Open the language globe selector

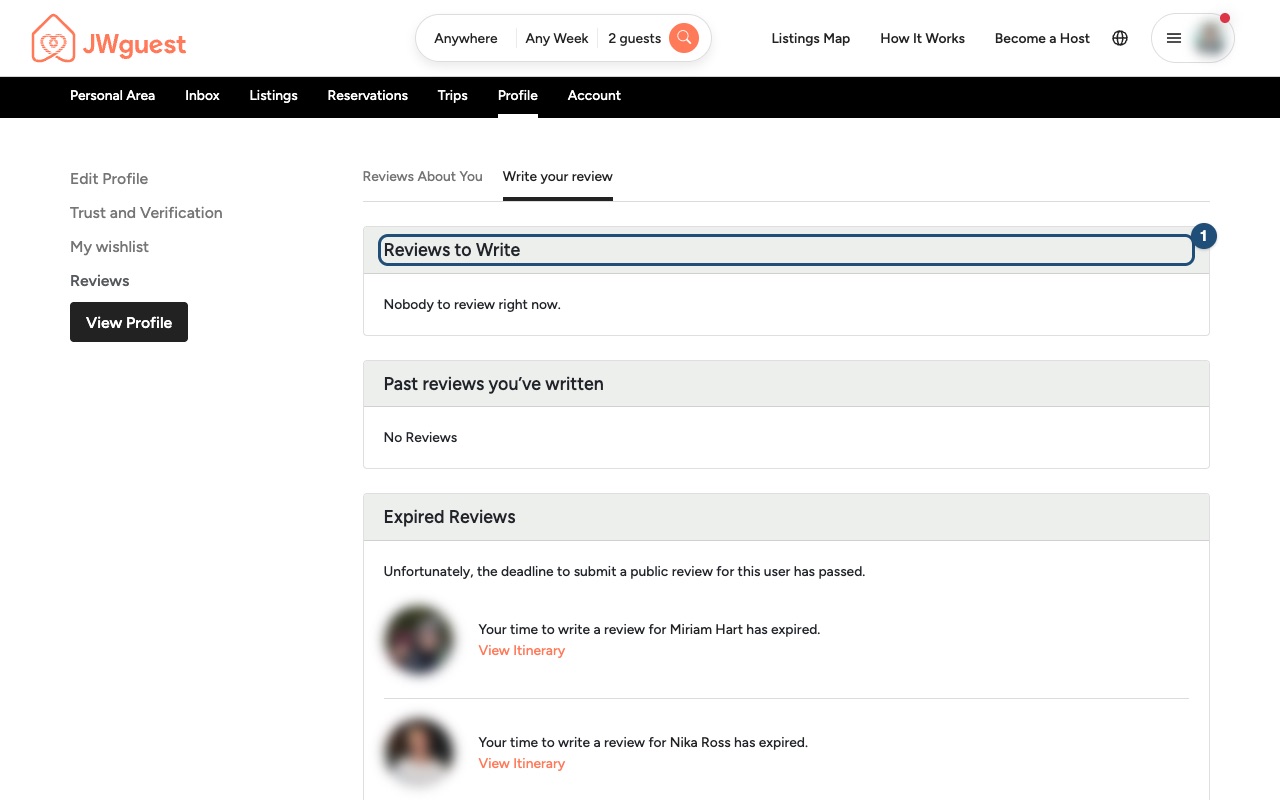coord(1120,38)
